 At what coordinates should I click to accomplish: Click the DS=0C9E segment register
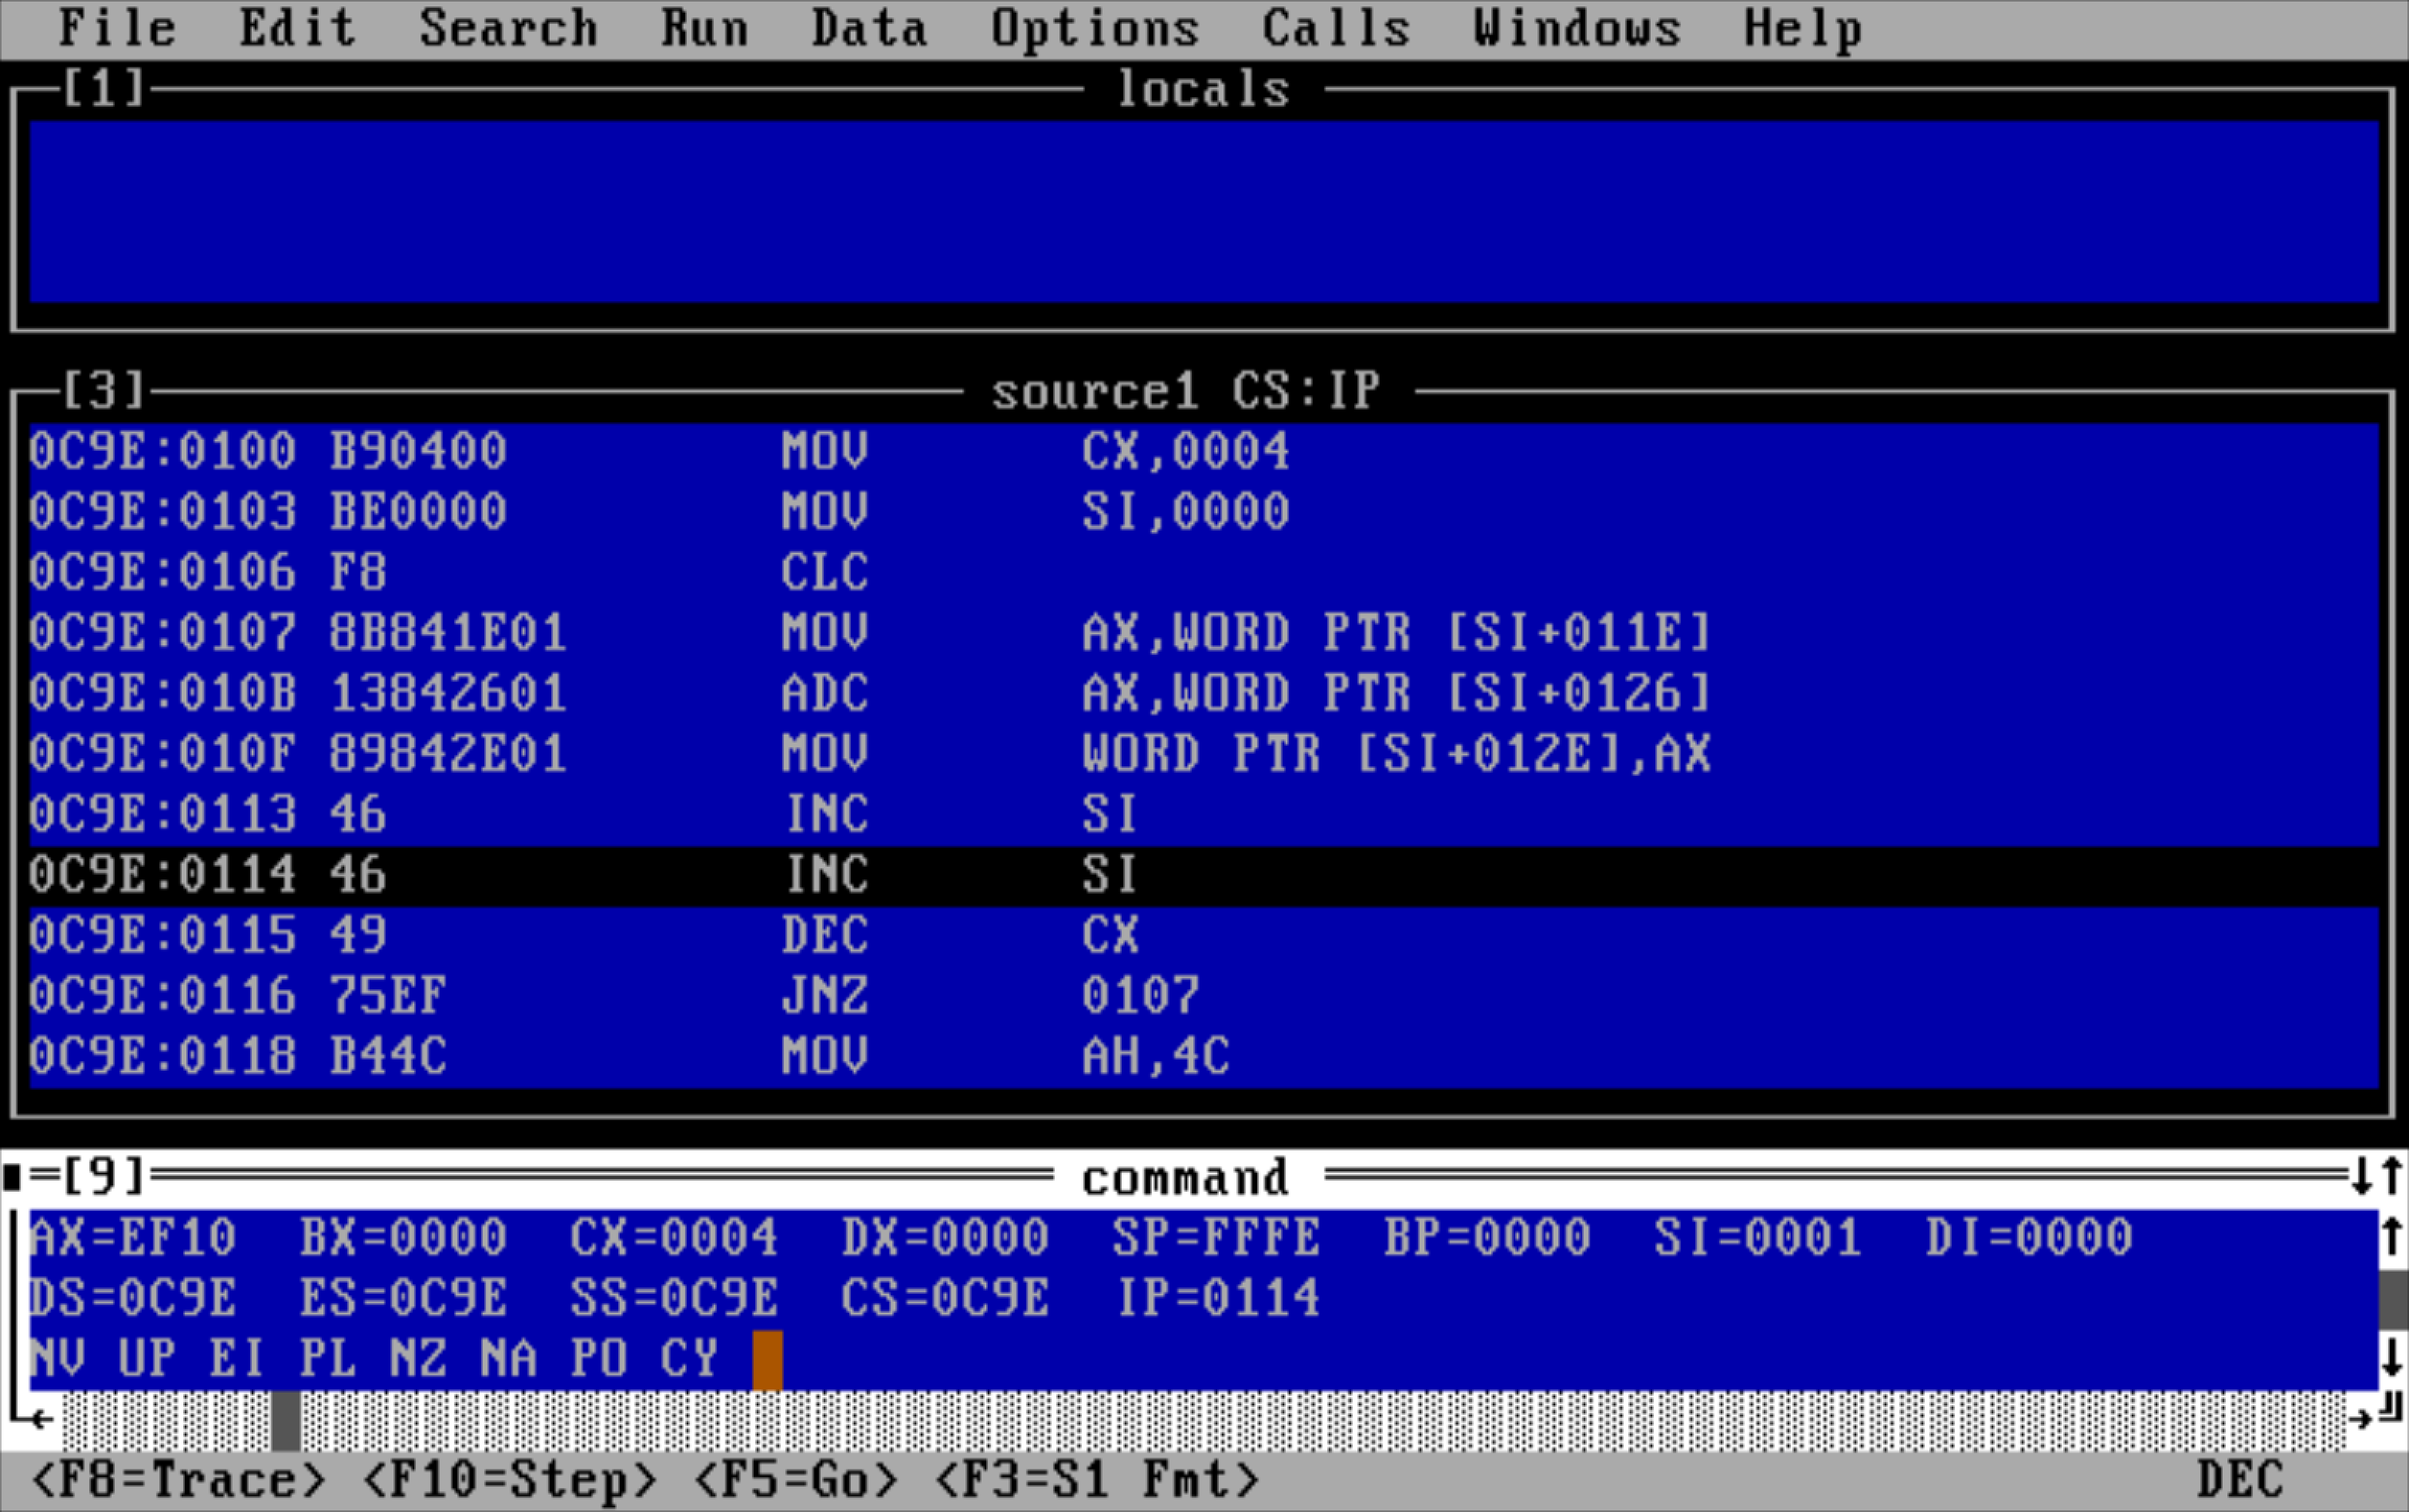(133, 1298)
